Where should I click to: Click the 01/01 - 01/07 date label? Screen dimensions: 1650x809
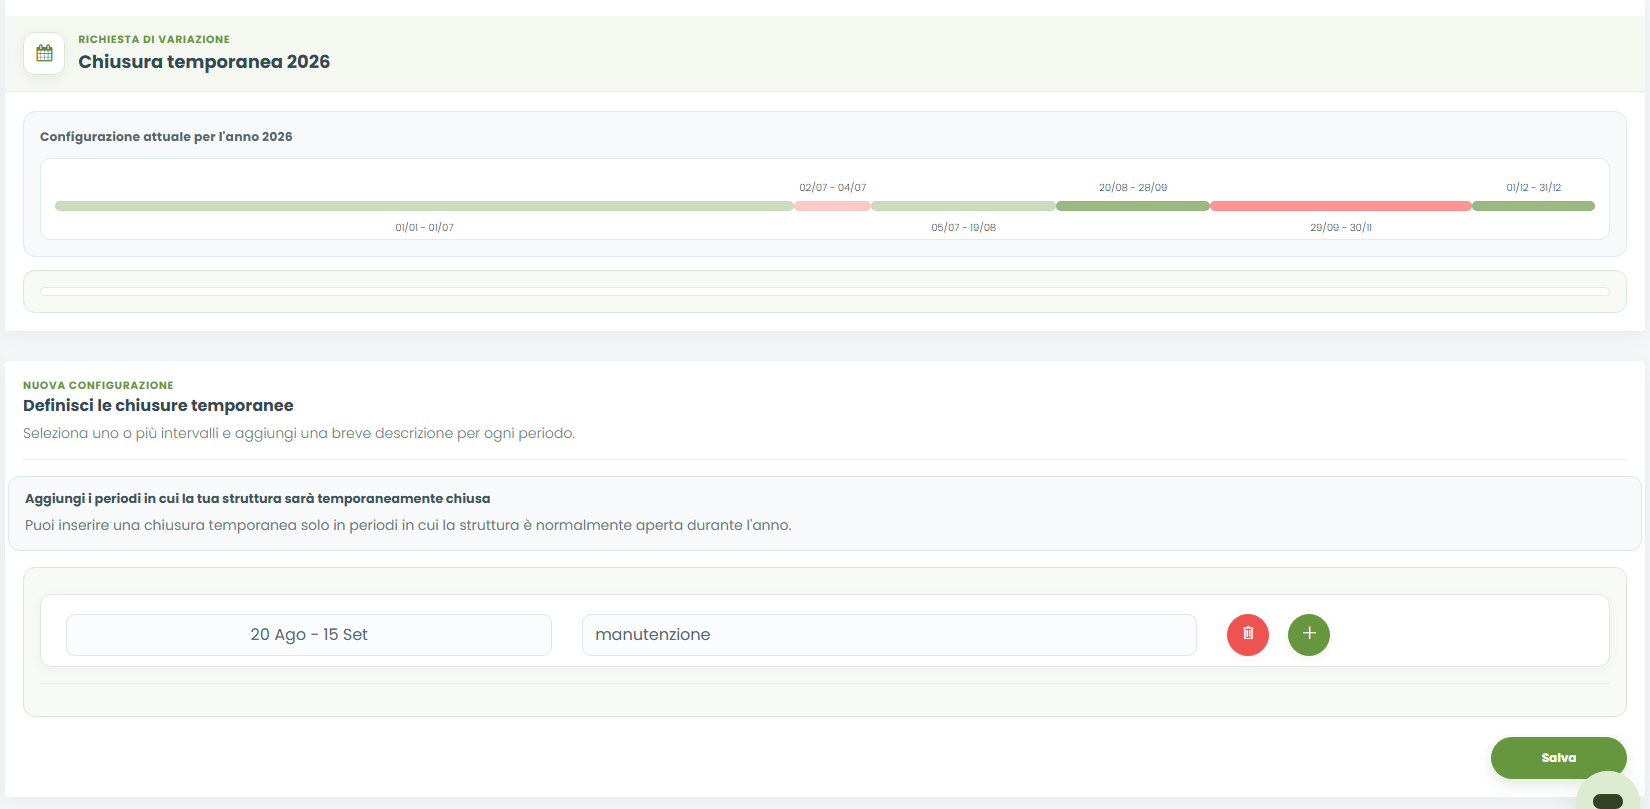(424, 227)
